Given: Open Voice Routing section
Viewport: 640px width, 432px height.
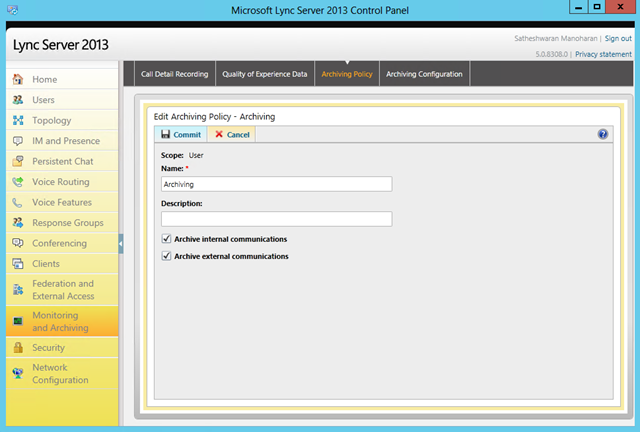Looking at the screenshot, I should pyautogui.click(x=62, y=182).
